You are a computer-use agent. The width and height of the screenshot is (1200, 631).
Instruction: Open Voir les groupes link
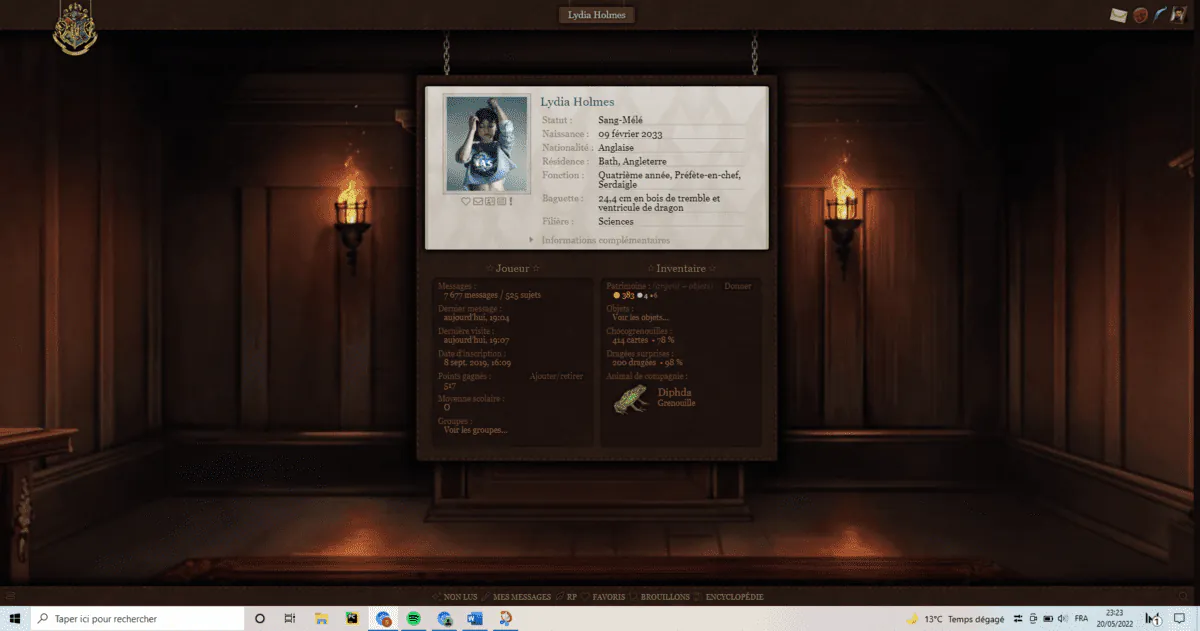coord(475,430)
